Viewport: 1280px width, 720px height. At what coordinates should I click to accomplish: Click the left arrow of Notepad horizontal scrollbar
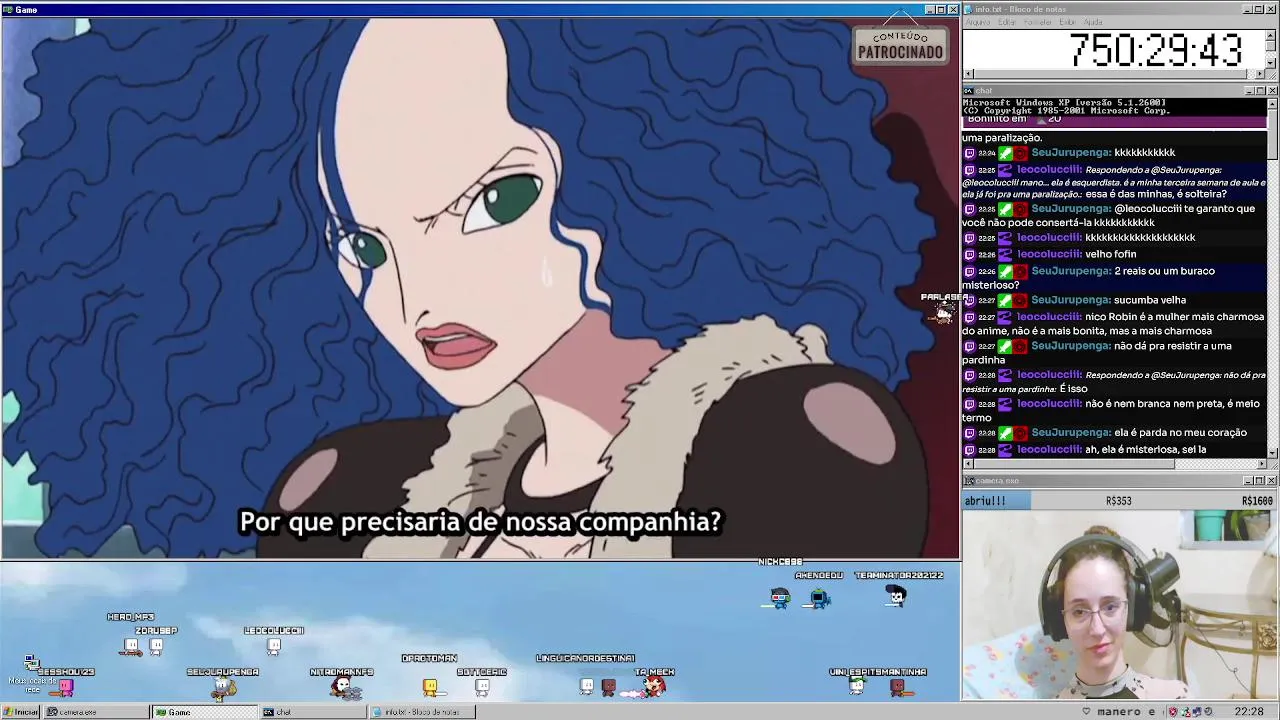[x=968, y=74]
